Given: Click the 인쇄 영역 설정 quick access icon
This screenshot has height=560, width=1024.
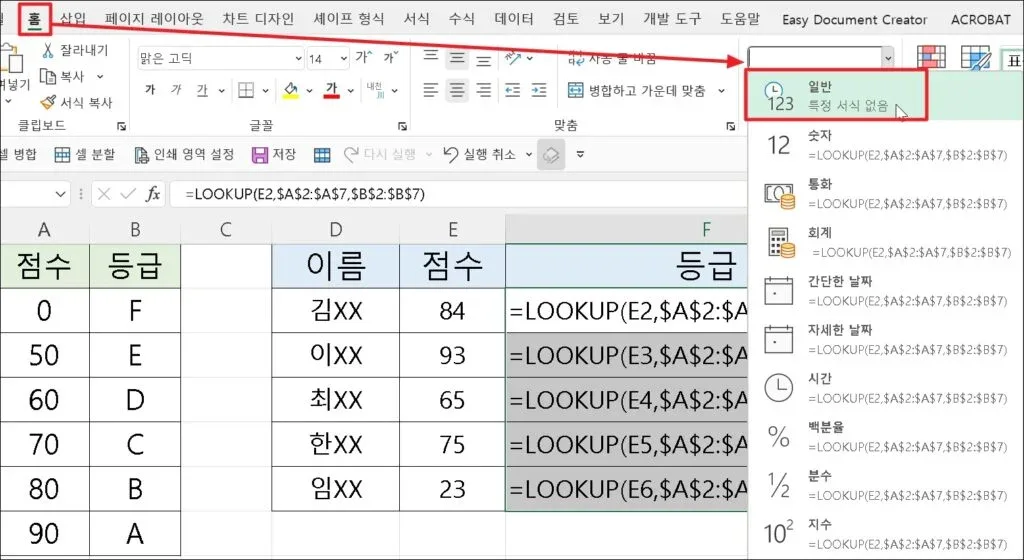Looking at the screenshot, I should (141, 155).
